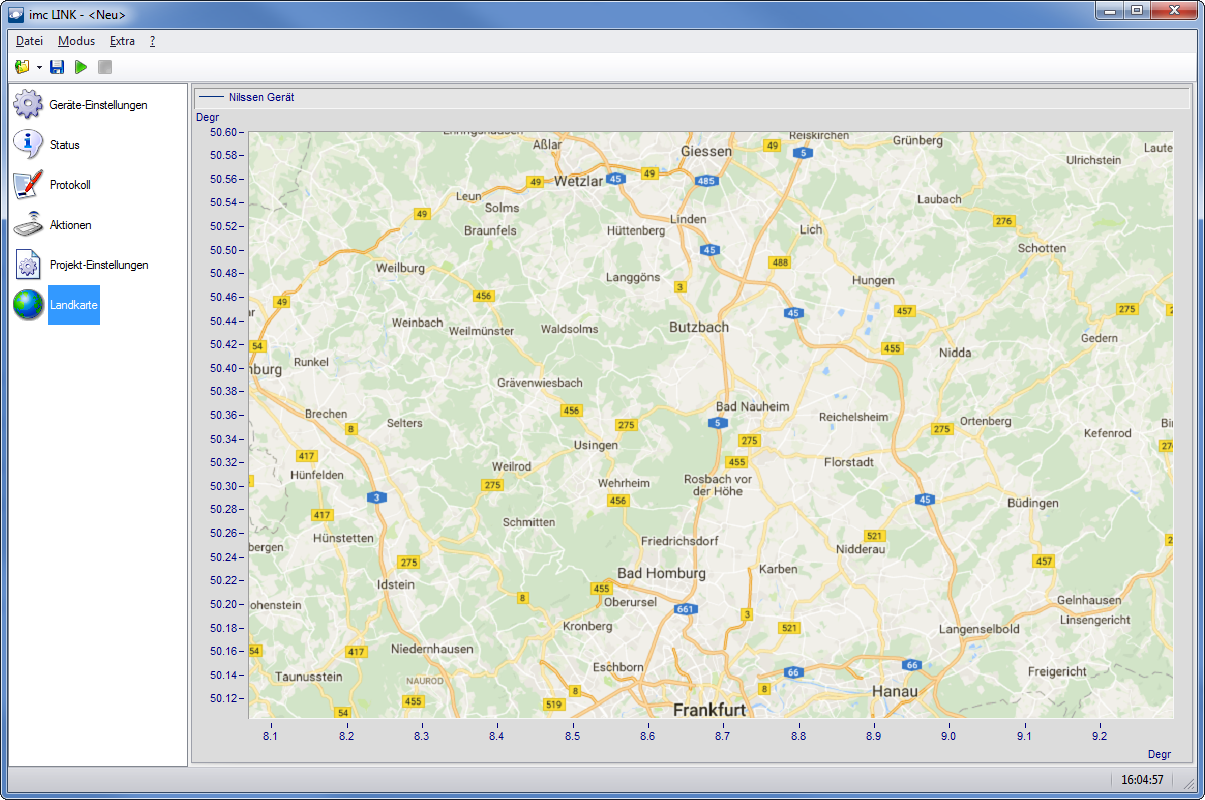Image resolution: width=1205 pixels, height=800 pixels.
Task: Click the Geräte-Einstellungen gear icon
Action: [28, 105]
